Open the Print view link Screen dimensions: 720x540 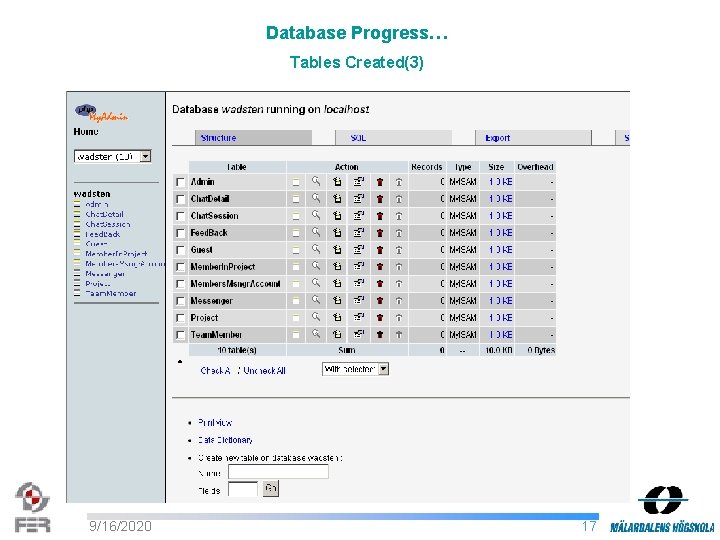[215, 422]
